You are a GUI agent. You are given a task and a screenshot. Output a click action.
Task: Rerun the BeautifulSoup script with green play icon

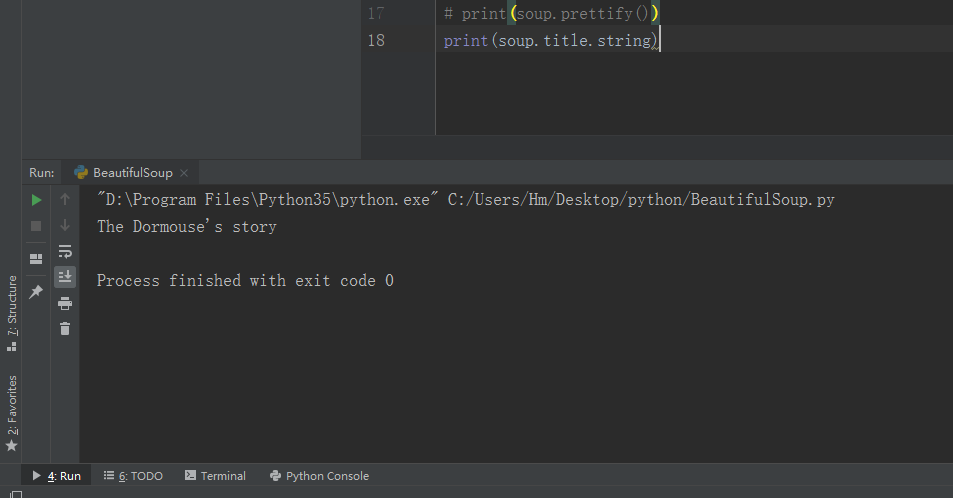36,200
